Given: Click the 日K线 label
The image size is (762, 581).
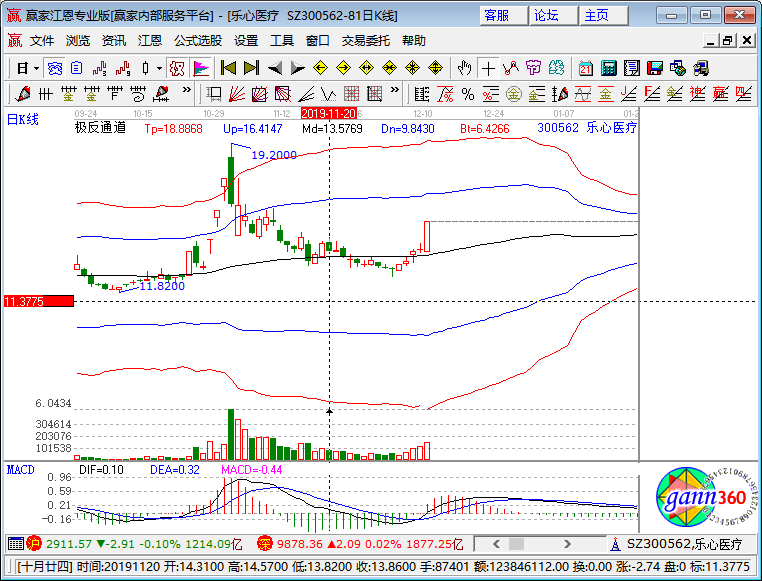Looking at the screenshot, I should [x=23, y=120].
